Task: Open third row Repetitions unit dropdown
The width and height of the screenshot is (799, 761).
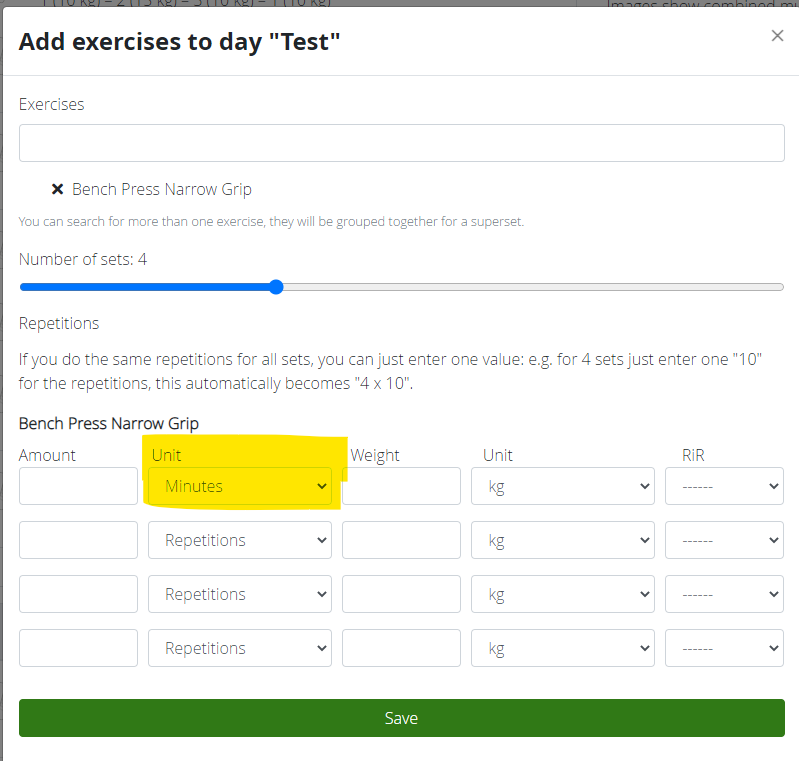Action: [239, 594]
